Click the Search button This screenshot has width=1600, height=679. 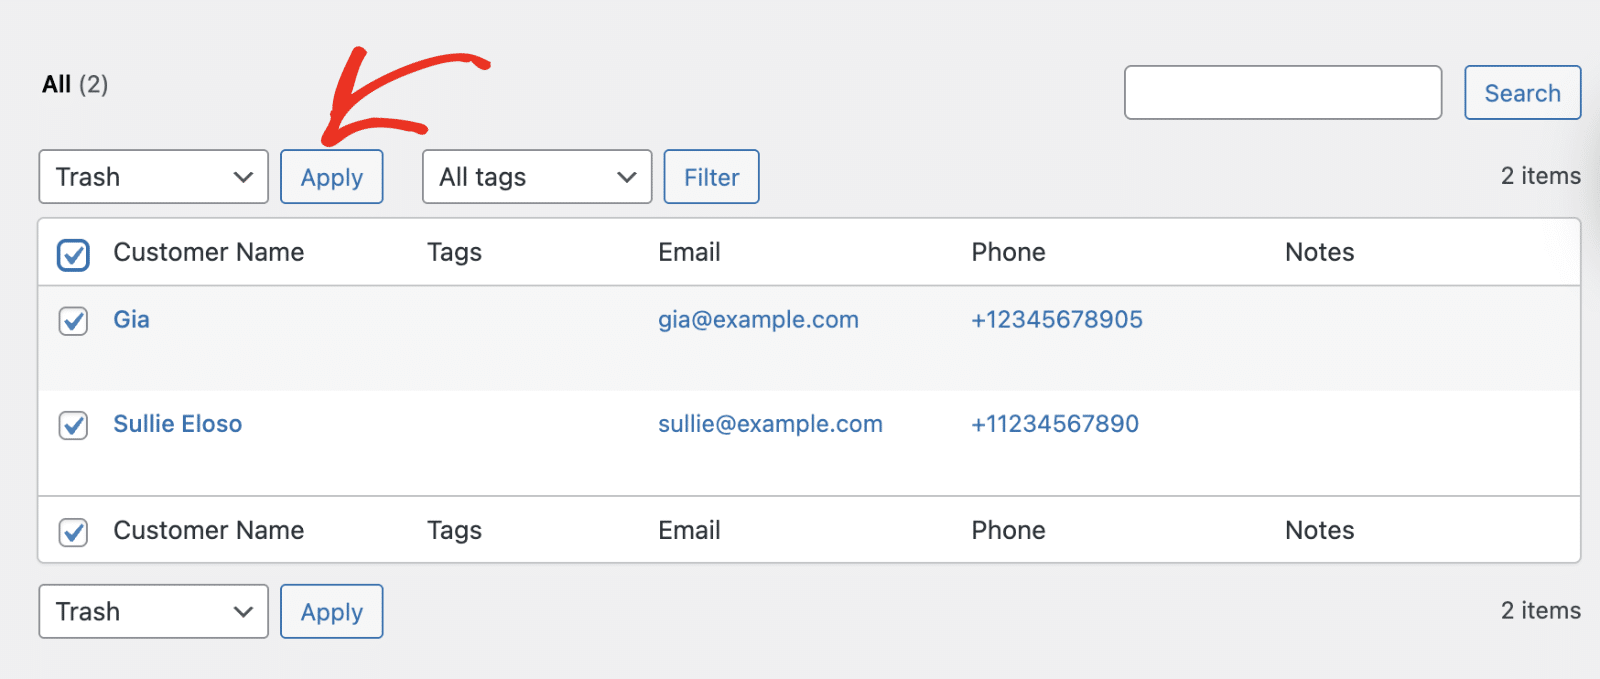[1522, 93]
